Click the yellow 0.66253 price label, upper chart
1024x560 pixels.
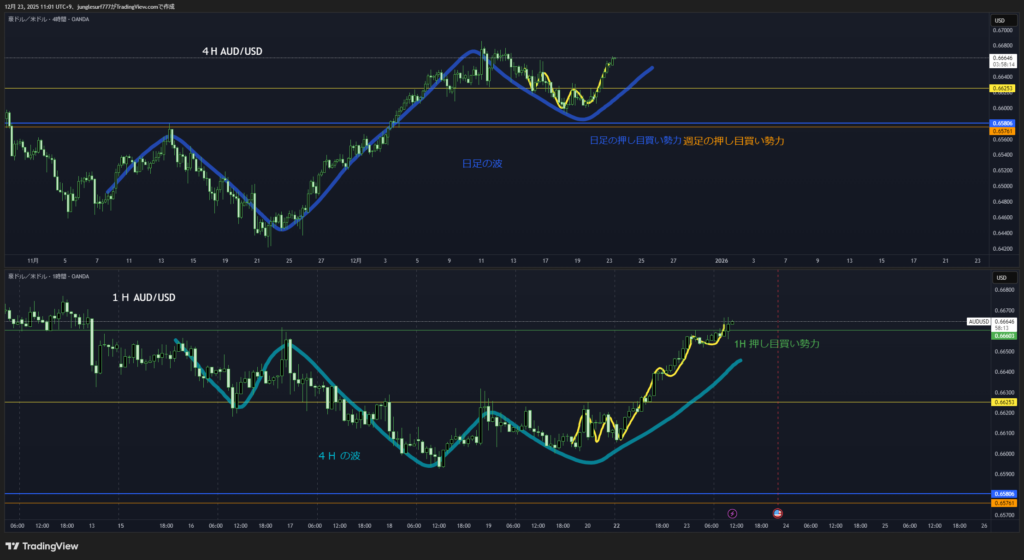click(1002, 88)
